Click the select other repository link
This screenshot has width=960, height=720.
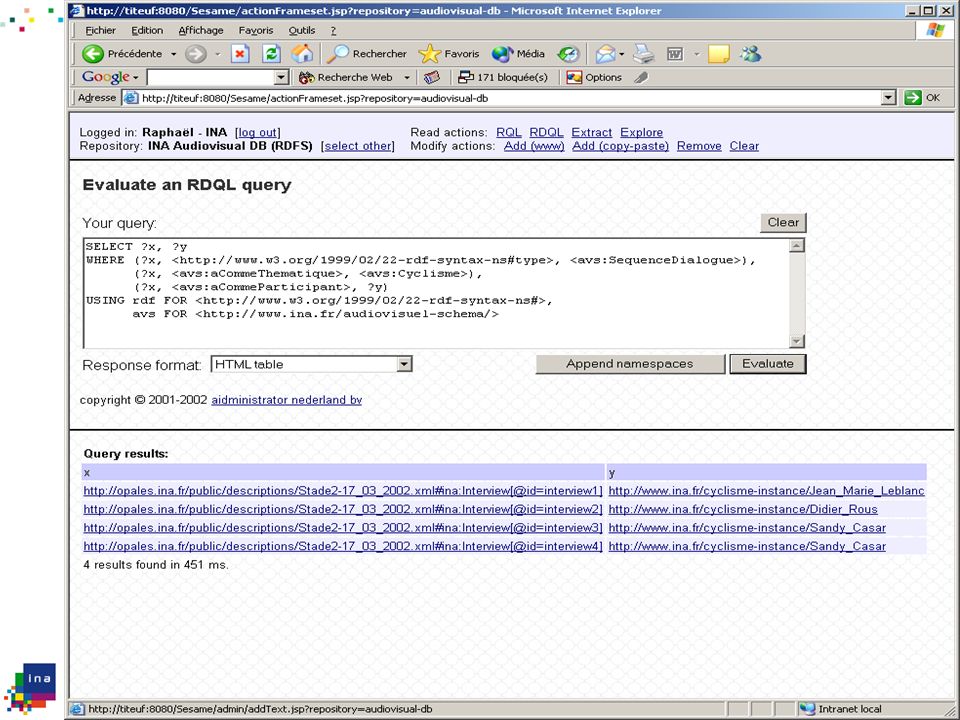coord(359,146)
